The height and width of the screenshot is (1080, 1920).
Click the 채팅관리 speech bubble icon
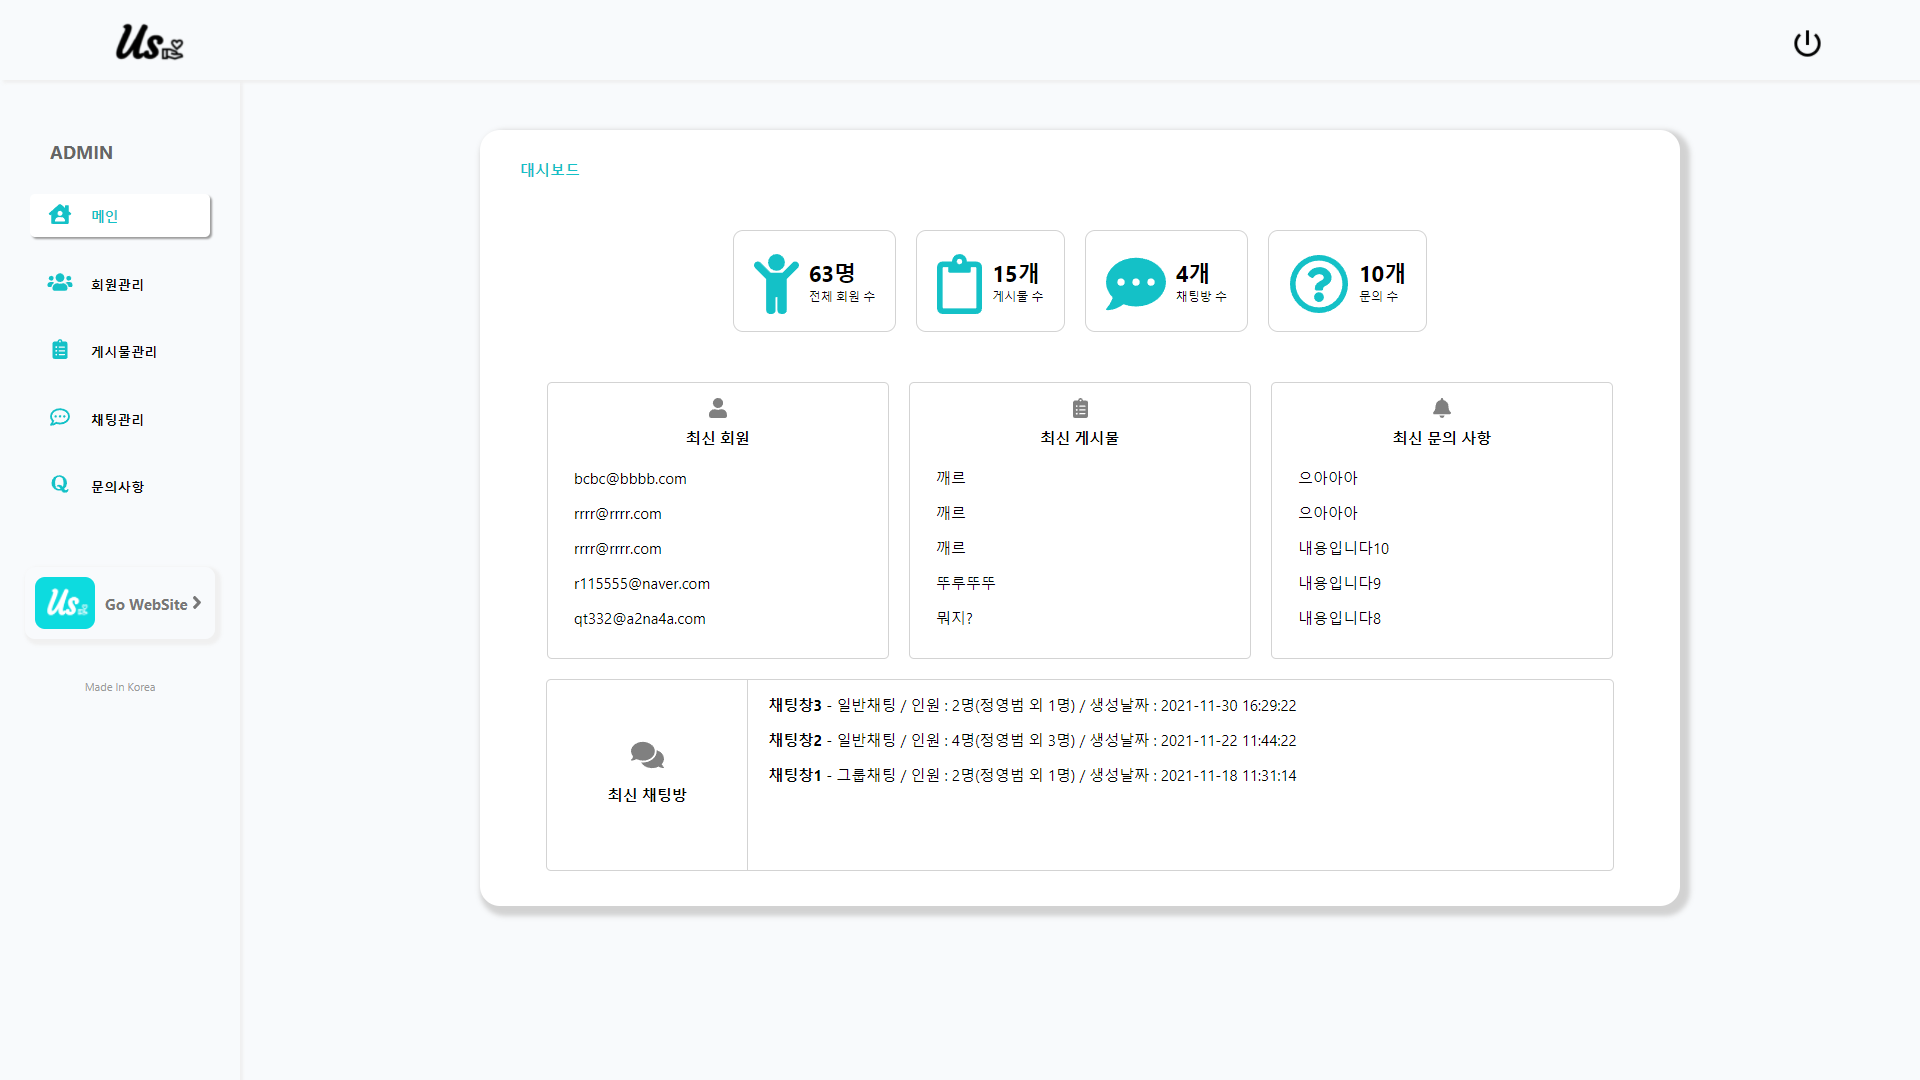click(59, 417)
